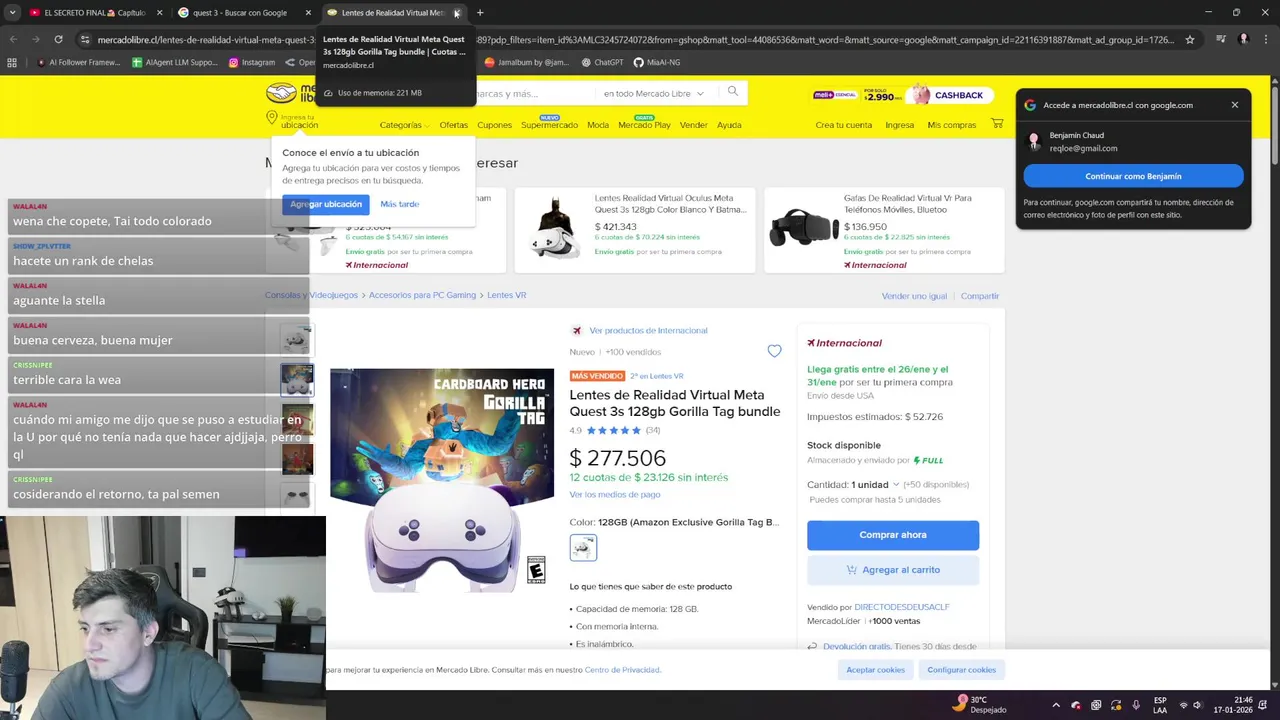This screenshot has width=1280, height=720.
Task: Open Vender menu item
Action: pos(693,125)
